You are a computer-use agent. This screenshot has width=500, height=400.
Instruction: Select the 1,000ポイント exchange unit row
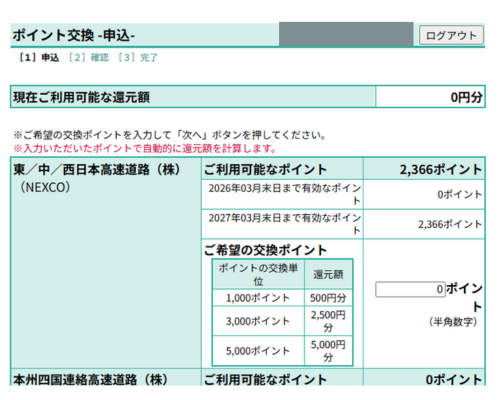[282, 298]
